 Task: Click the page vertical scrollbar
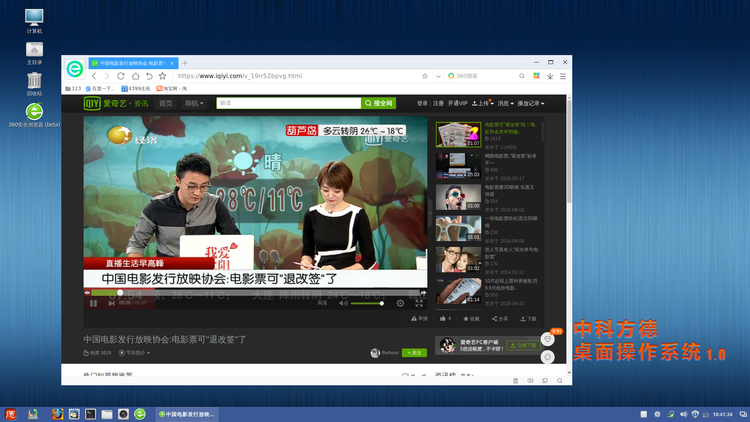569,151
